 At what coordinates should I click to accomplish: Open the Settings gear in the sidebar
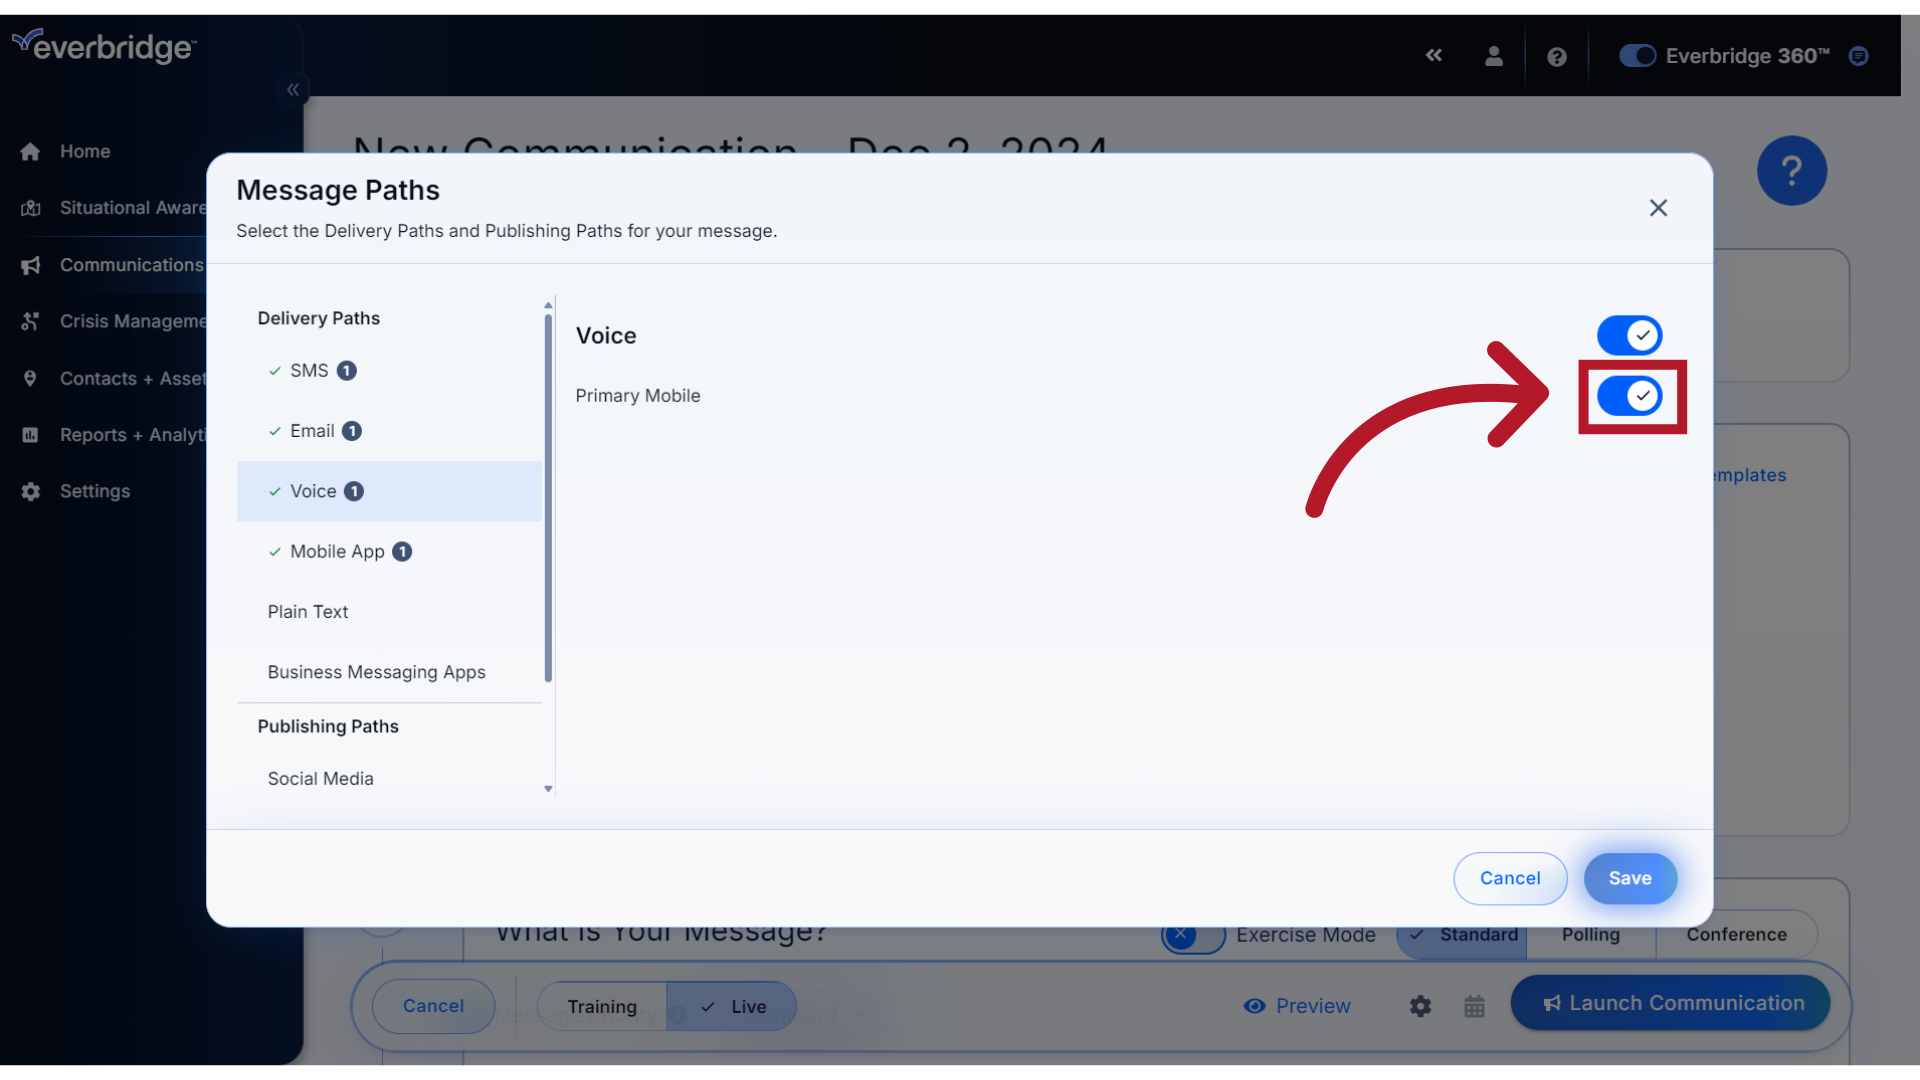coord(94,491)
